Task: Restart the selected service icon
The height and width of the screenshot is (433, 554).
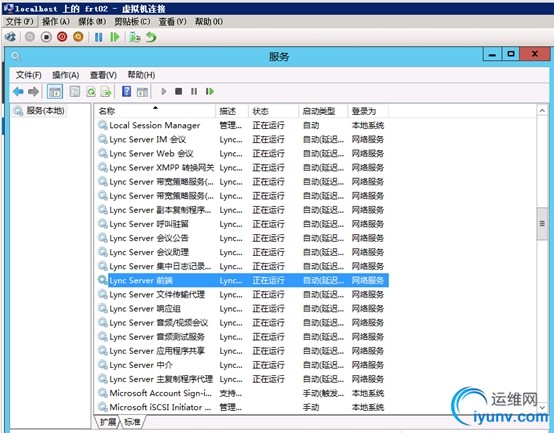Action: coord(210,92)
